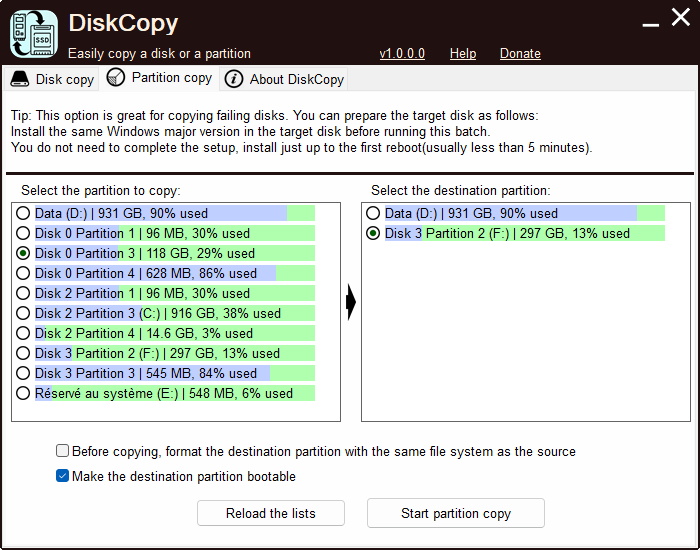The height and width of the screenshot is (550, 700).
Task: Select source Disk 0 Partition 1 radio
Action: 23,233
